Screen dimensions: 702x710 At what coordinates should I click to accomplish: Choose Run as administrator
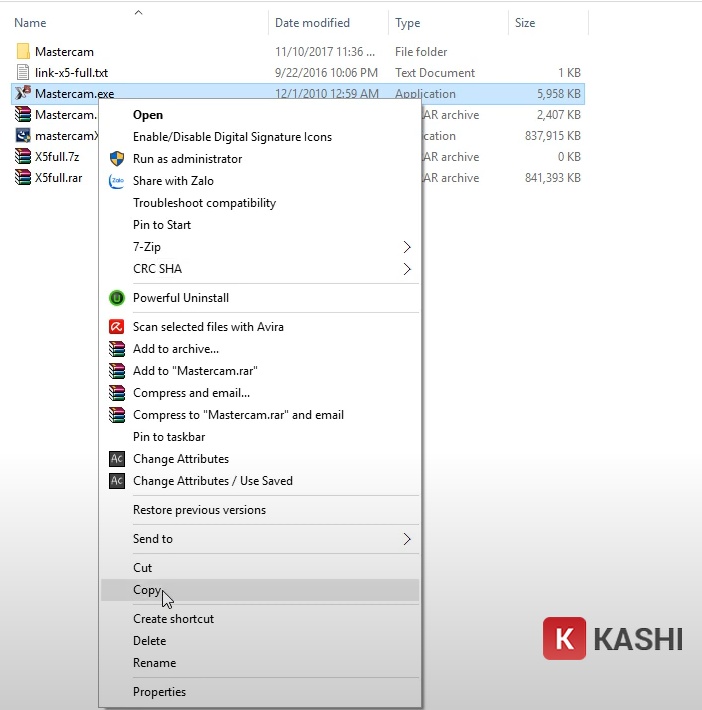[x=188, y=159]
